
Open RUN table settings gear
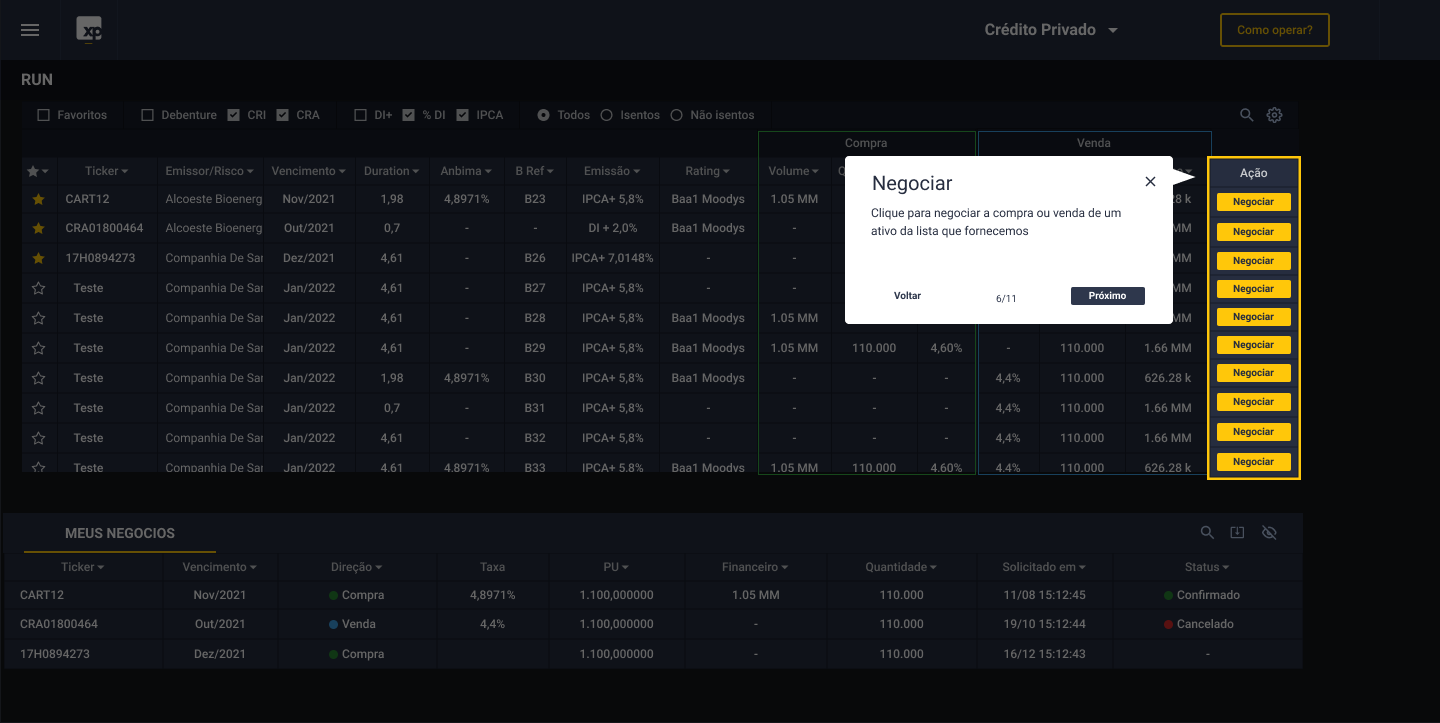click(x=1274, y=115)
